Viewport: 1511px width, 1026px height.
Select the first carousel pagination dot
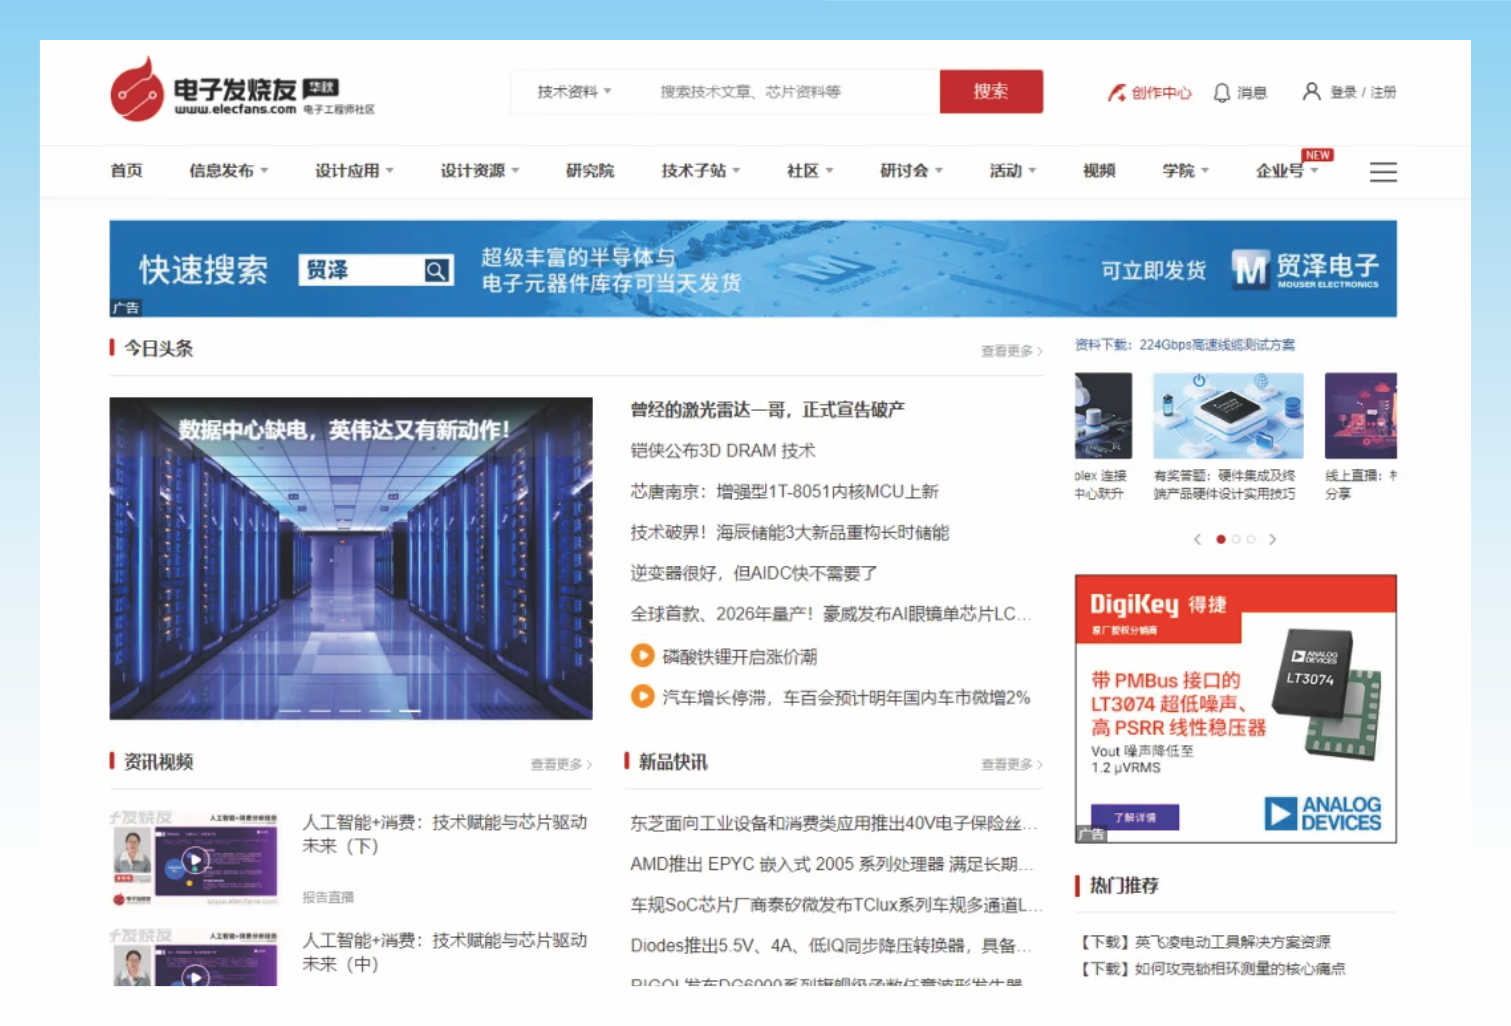tap(1220, 539)
